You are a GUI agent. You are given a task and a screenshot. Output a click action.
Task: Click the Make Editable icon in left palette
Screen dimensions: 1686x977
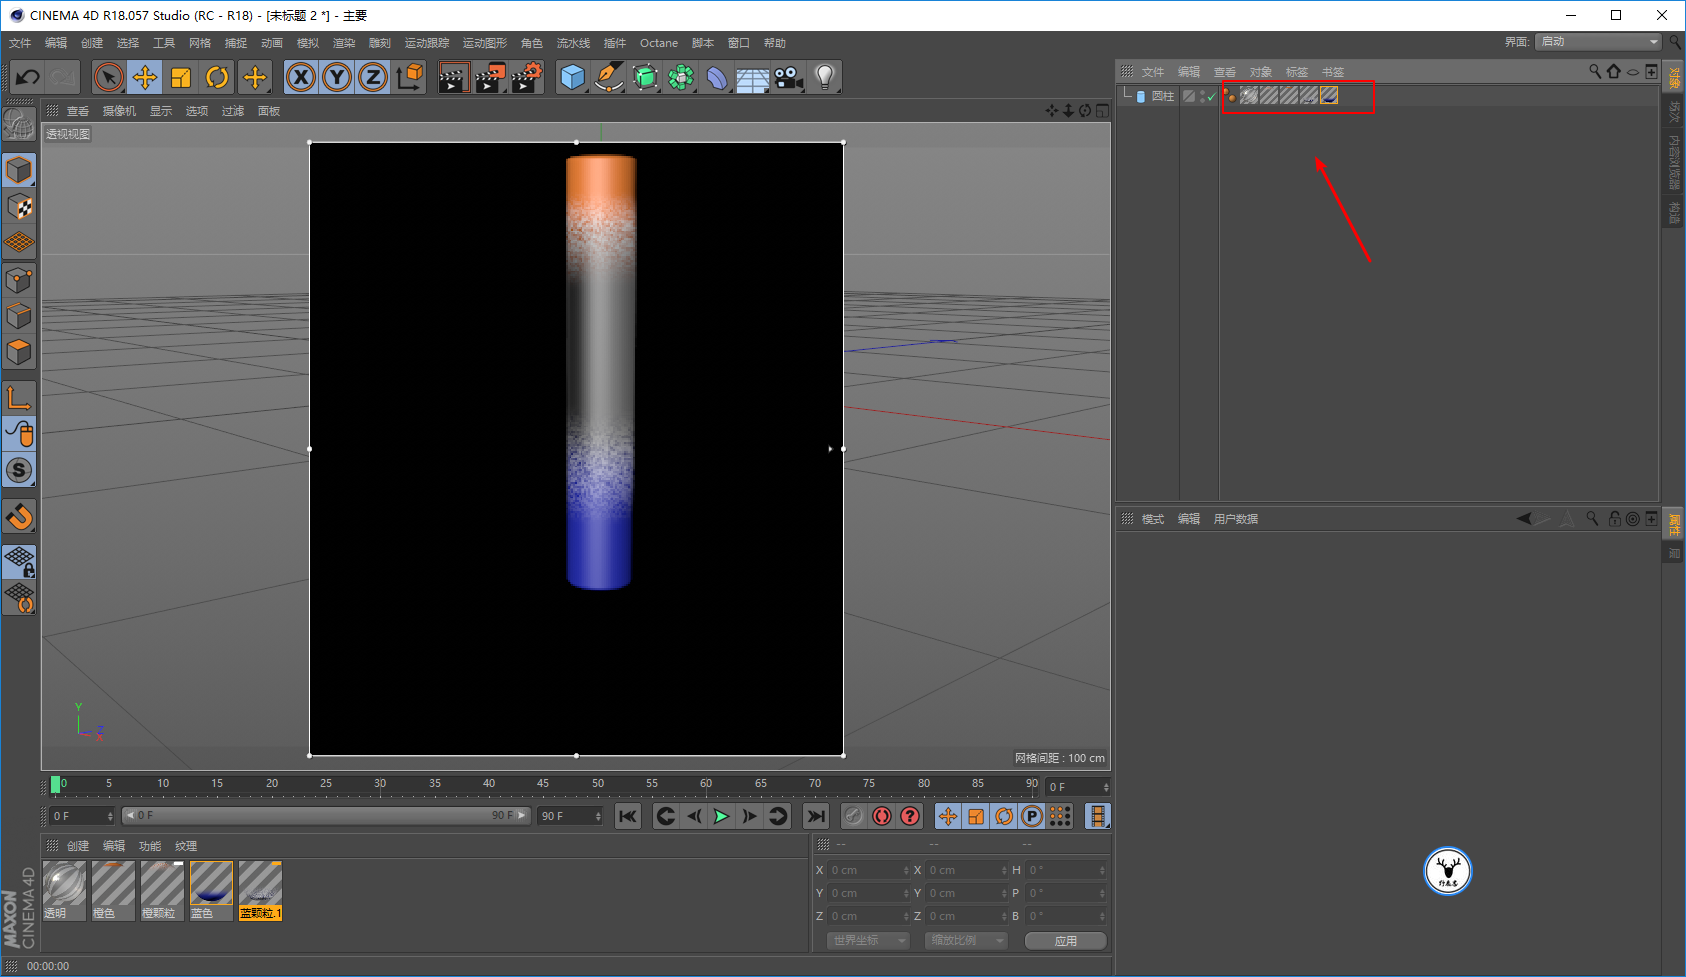(18, 124)
